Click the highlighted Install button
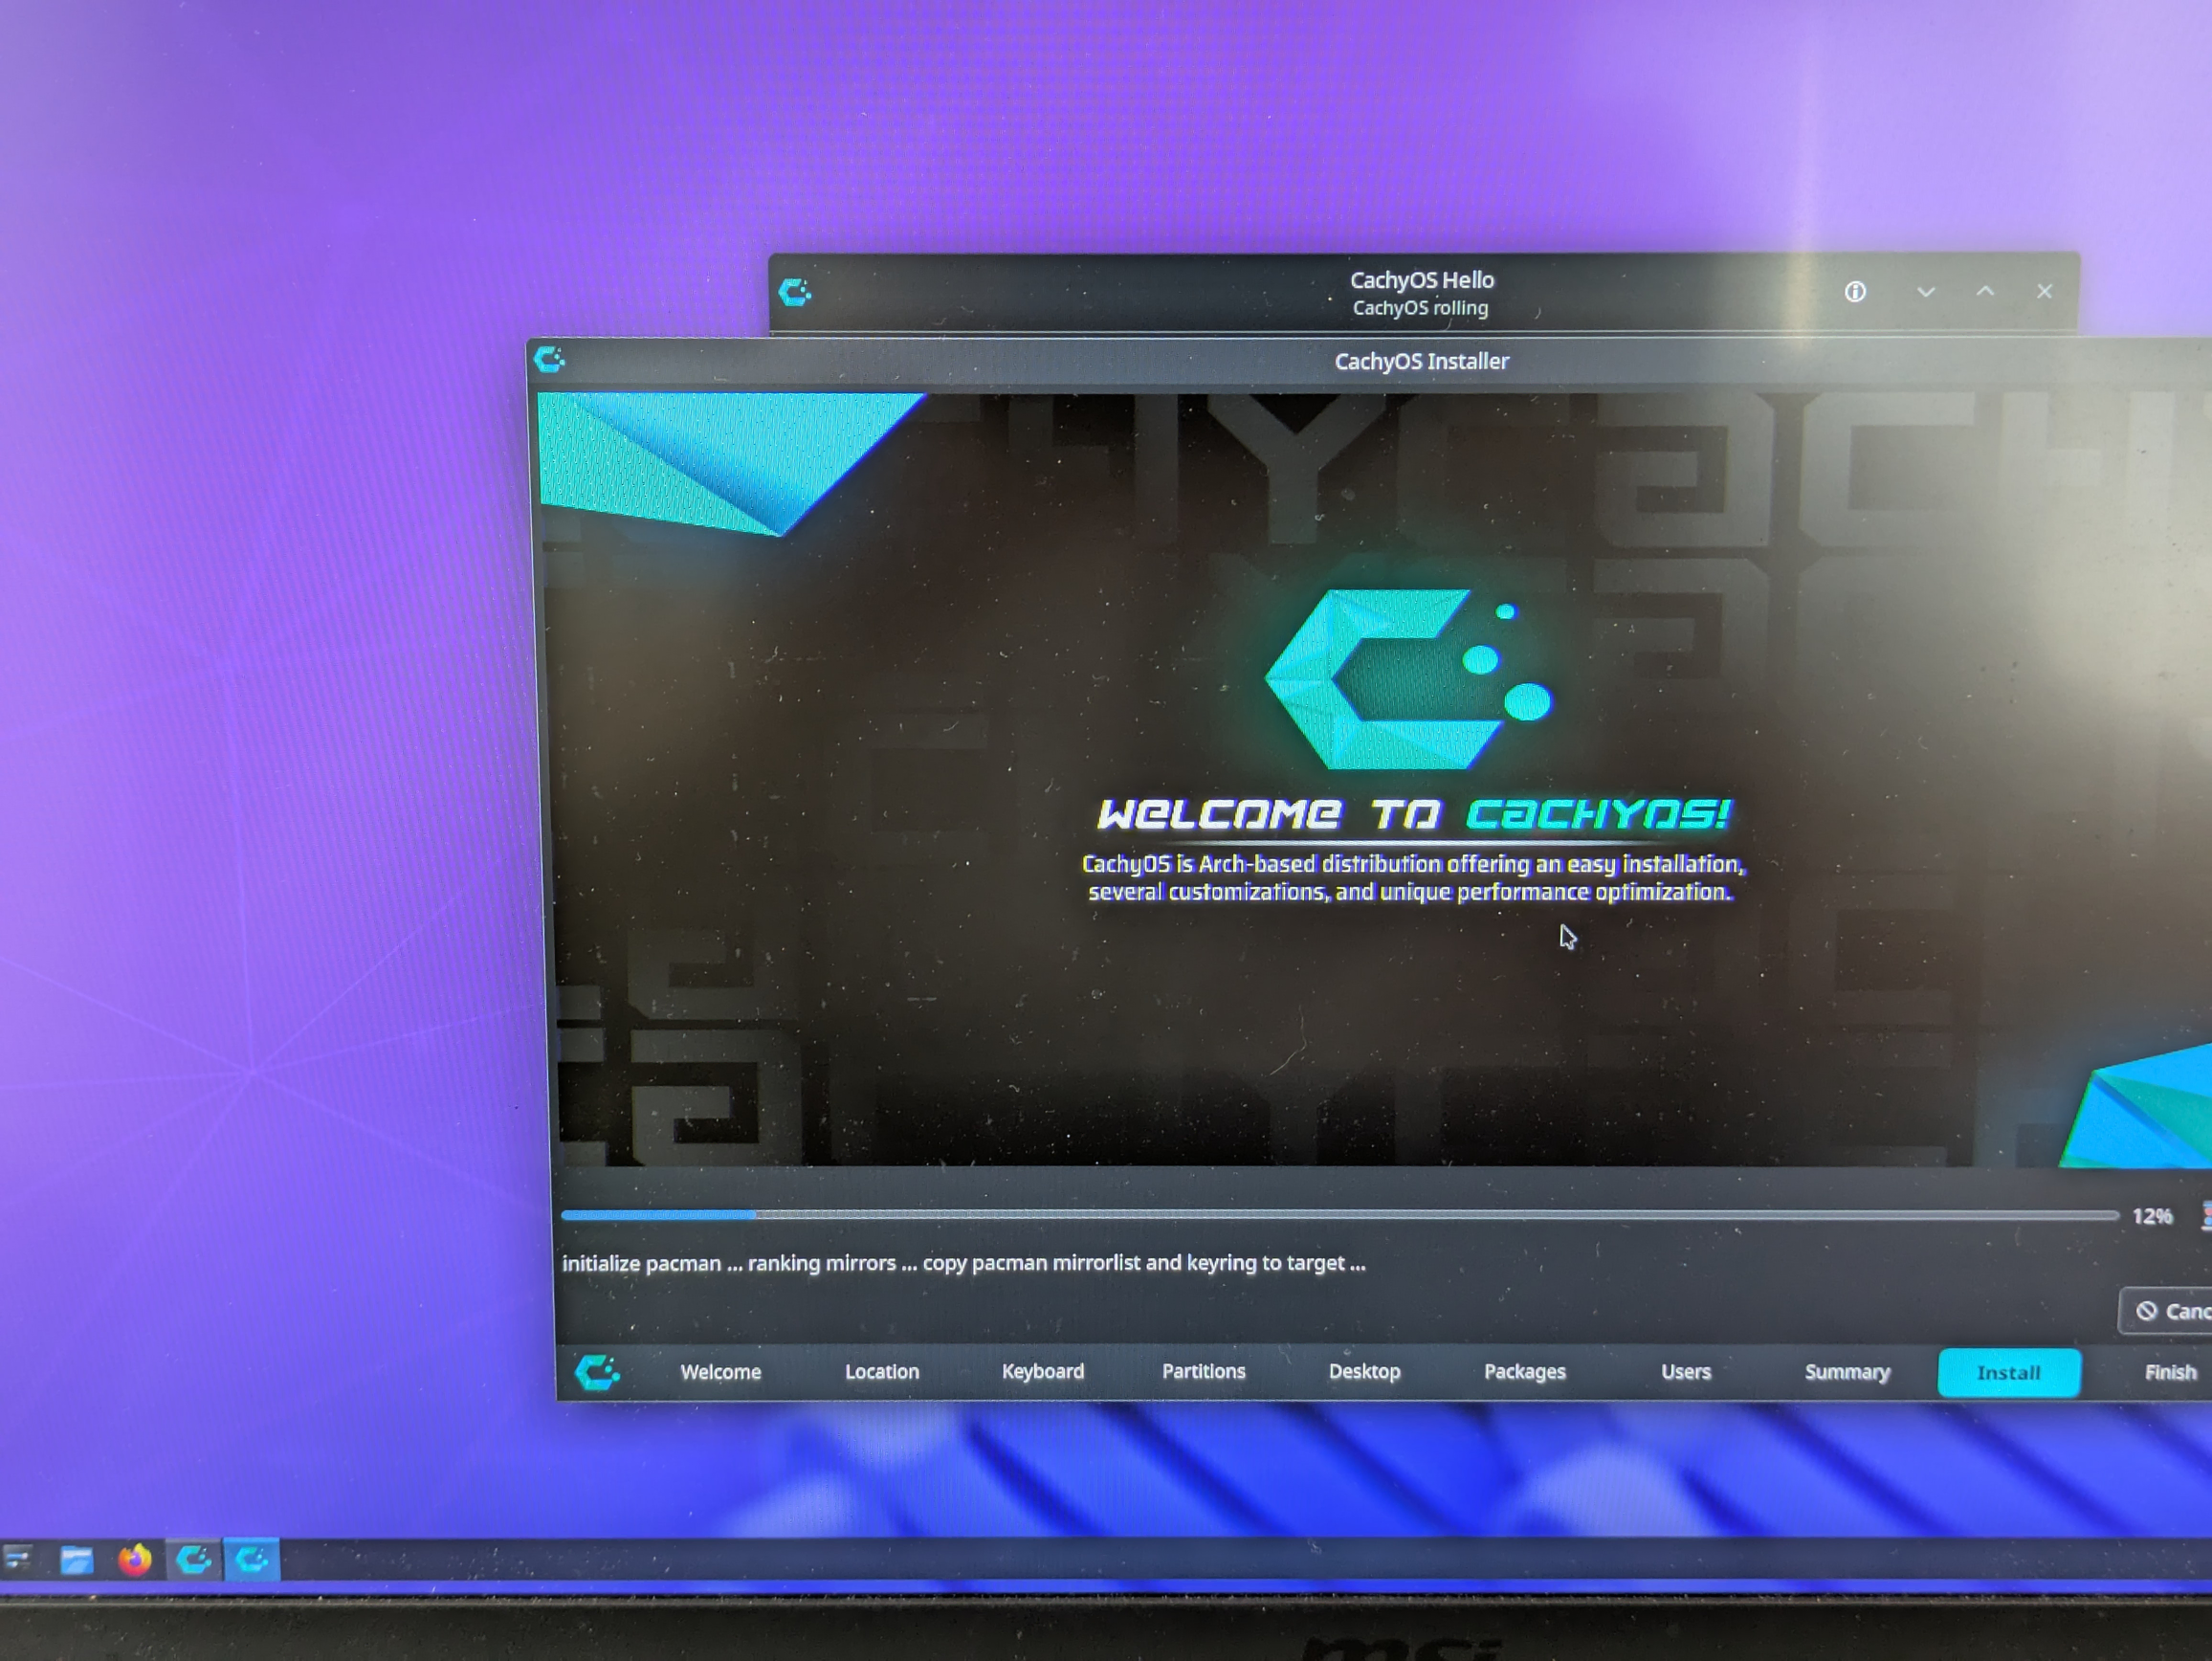Viewport: 2212px width, 1661px height. coord(2009,1372)
